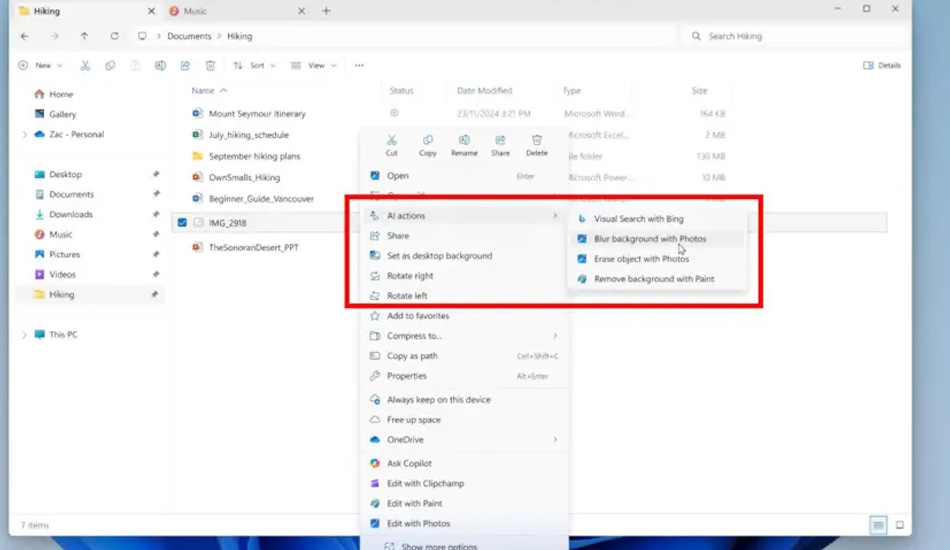Open a new tab with plus button
Viewport: 950px width, 550px height.
[x=326, y=11]
